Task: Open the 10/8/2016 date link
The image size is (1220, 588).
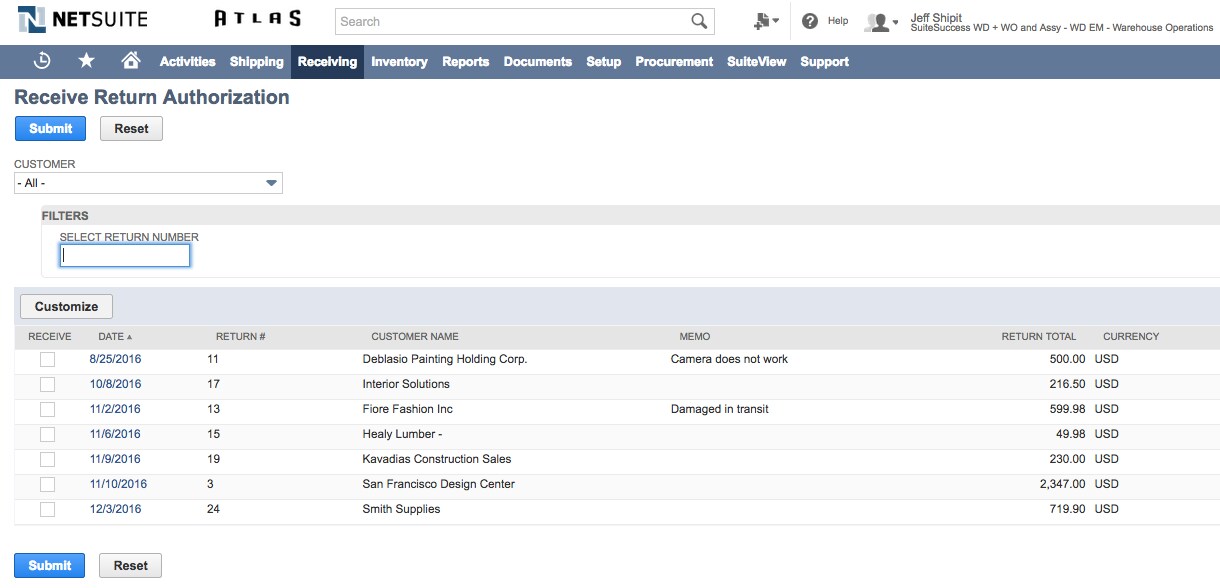Action: coord(115,384)
